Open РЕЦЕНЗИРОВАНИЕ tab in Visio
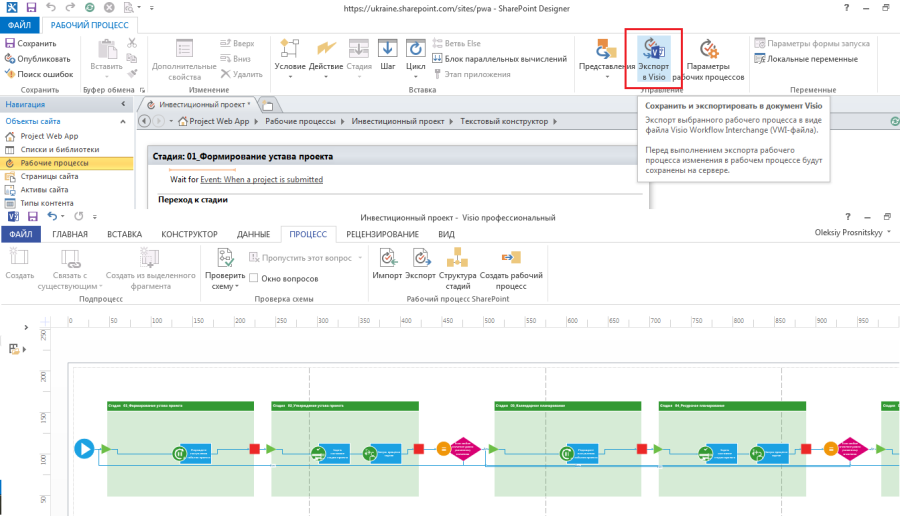The image size is (900, 516). (382, 234)
